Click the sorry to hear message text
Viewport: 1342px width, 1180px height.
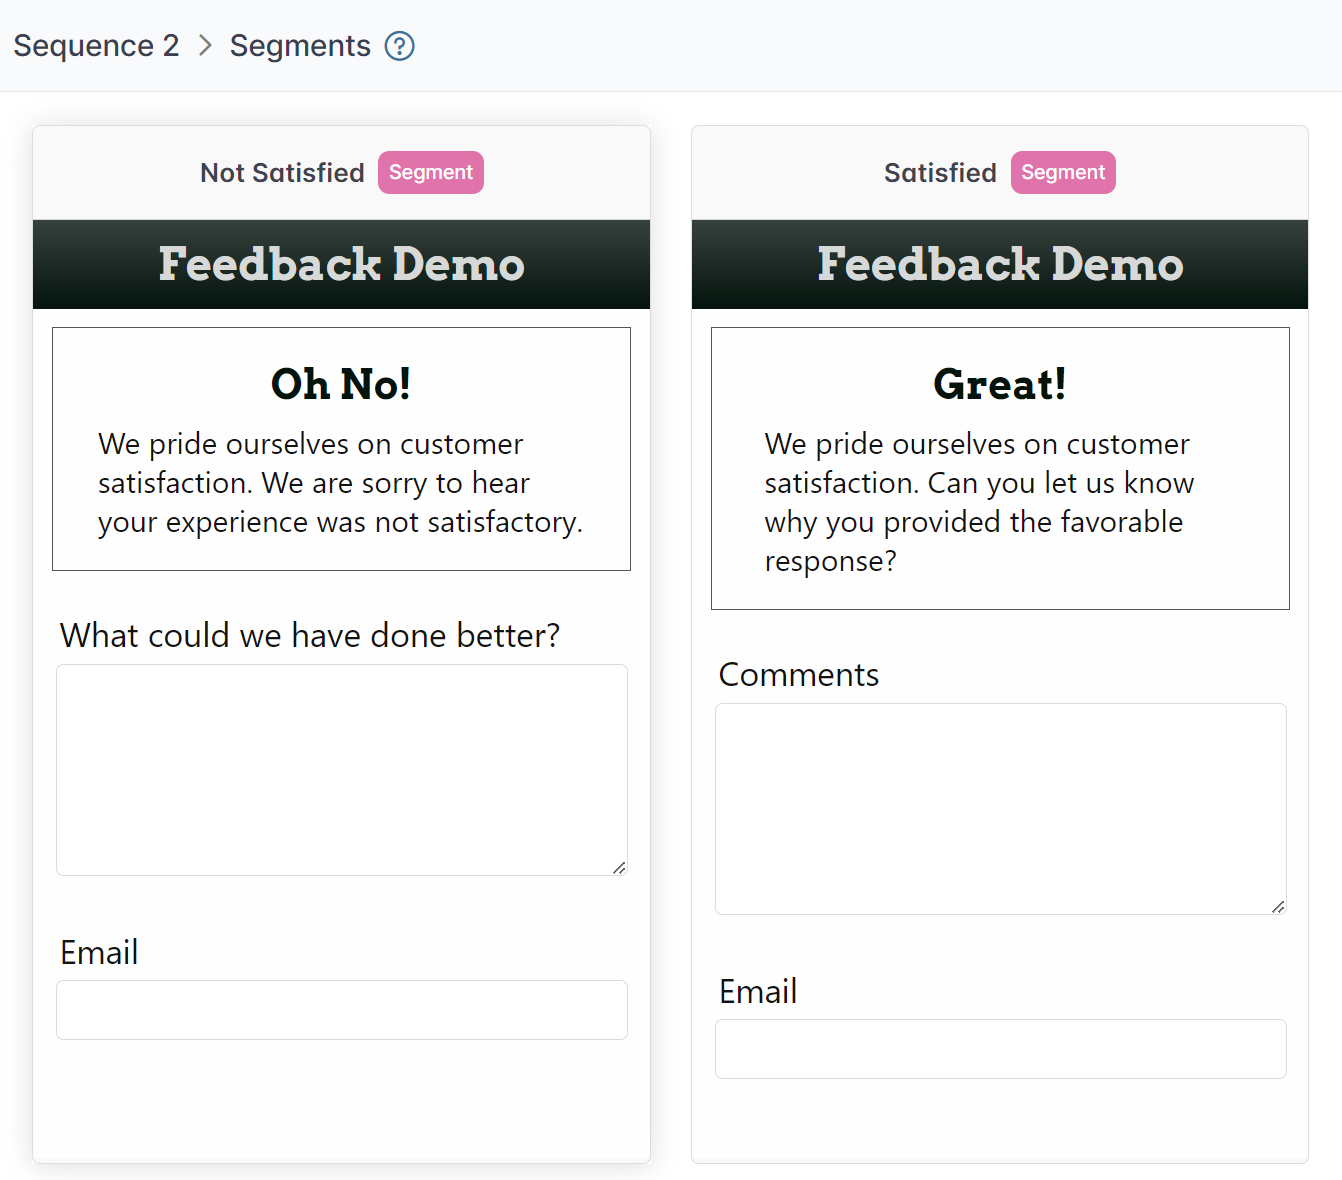point(340,483)
